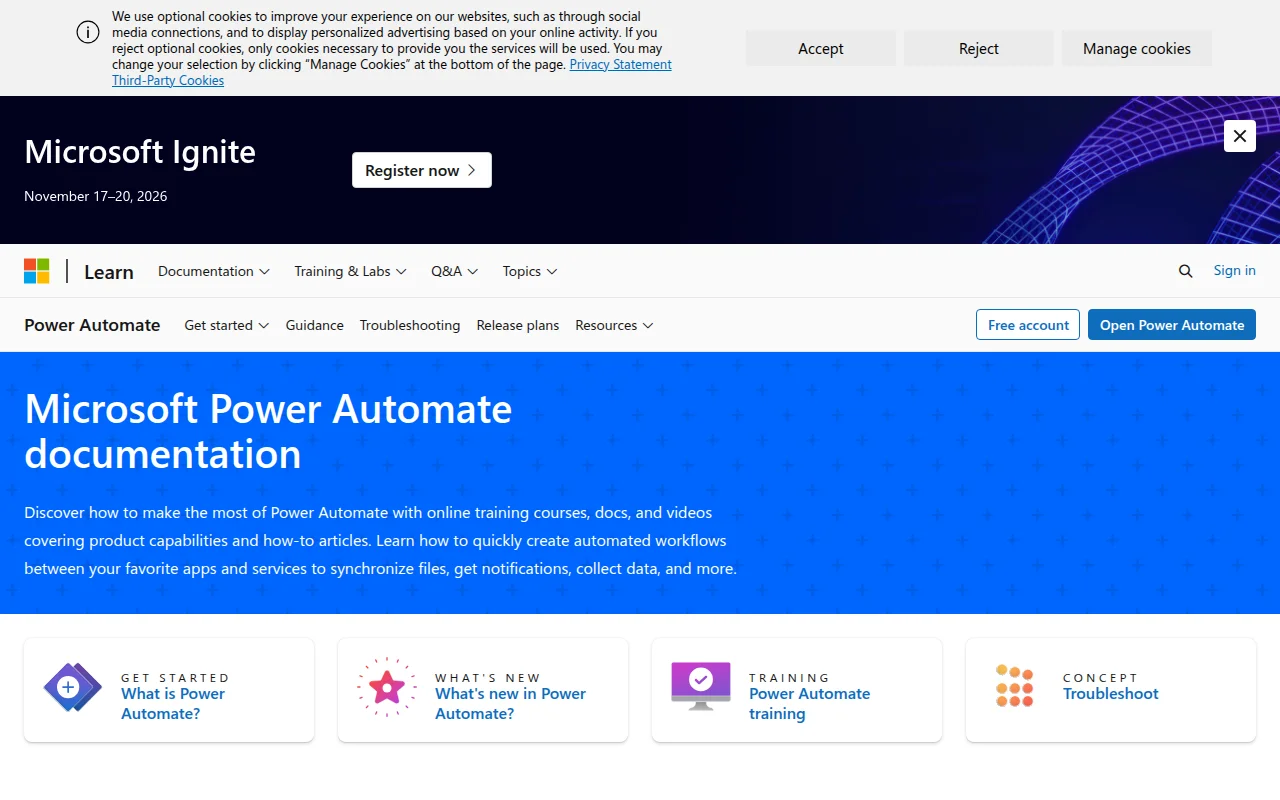This screenshot has width=1280, height=800.
Task: Go to the Learn home link
Action: 109,272
